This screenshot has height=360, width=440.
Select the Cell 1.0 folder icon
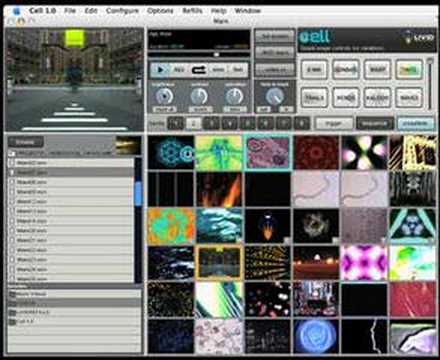13,322
